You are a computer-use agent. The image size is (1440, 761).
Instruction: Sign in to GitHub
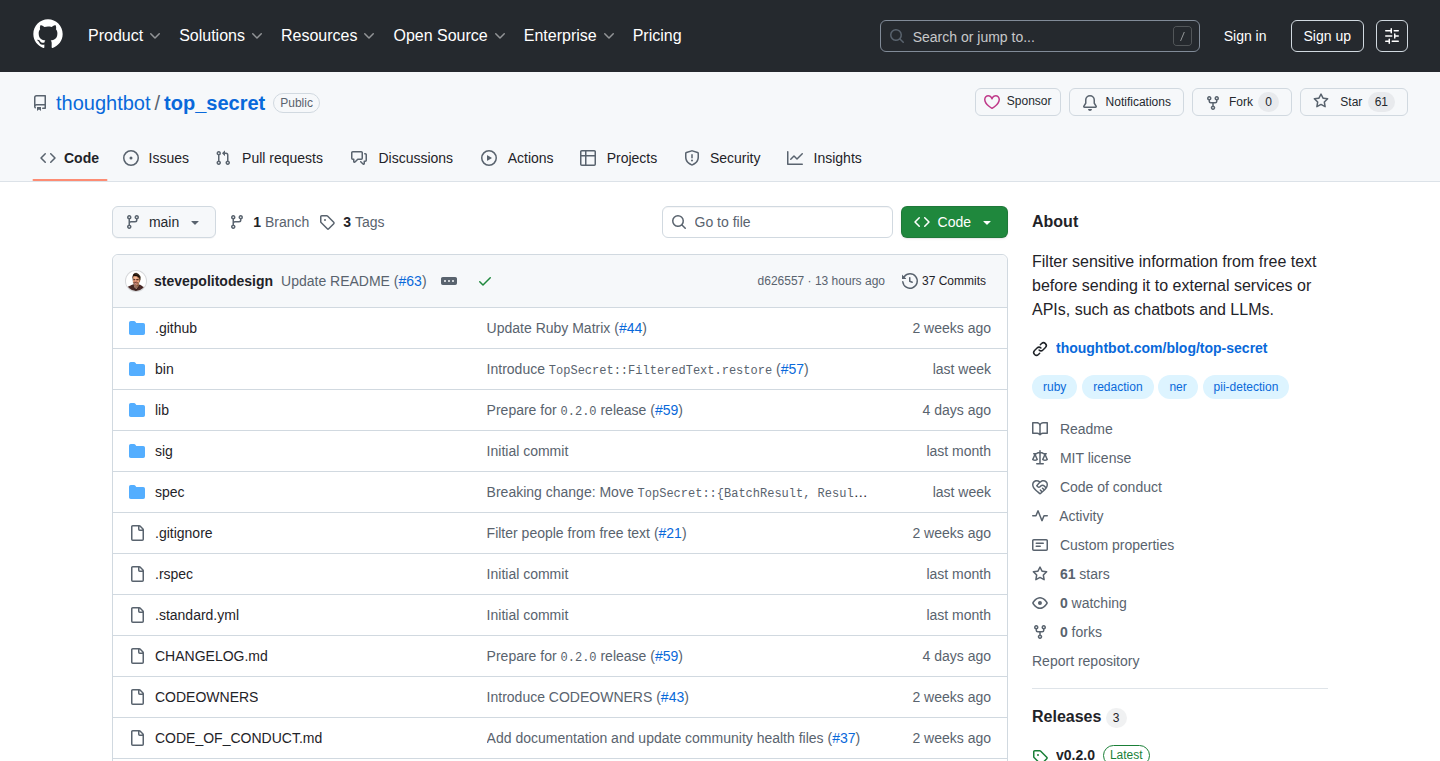1245,36
